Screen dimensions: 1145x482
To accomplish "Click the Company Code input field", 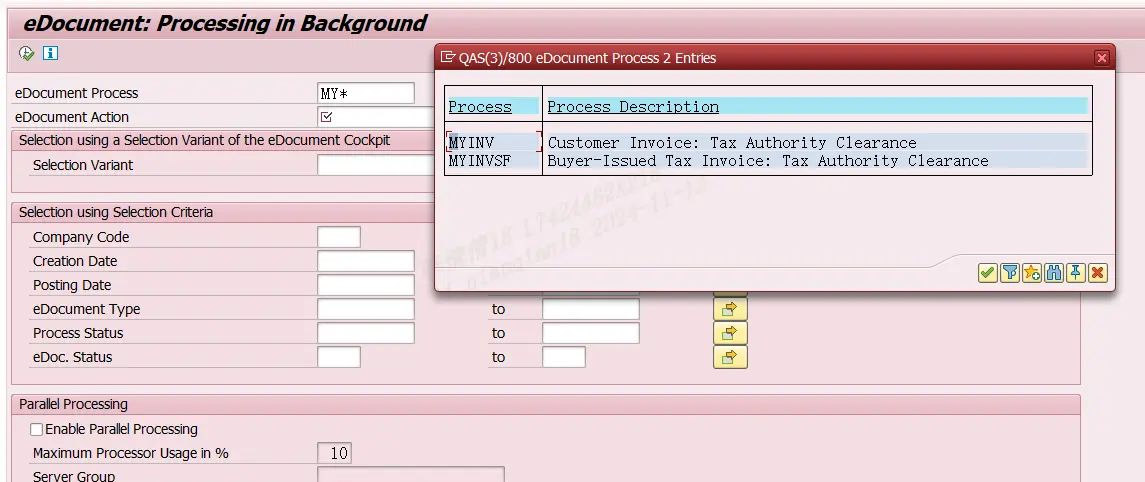I will 338,237.
